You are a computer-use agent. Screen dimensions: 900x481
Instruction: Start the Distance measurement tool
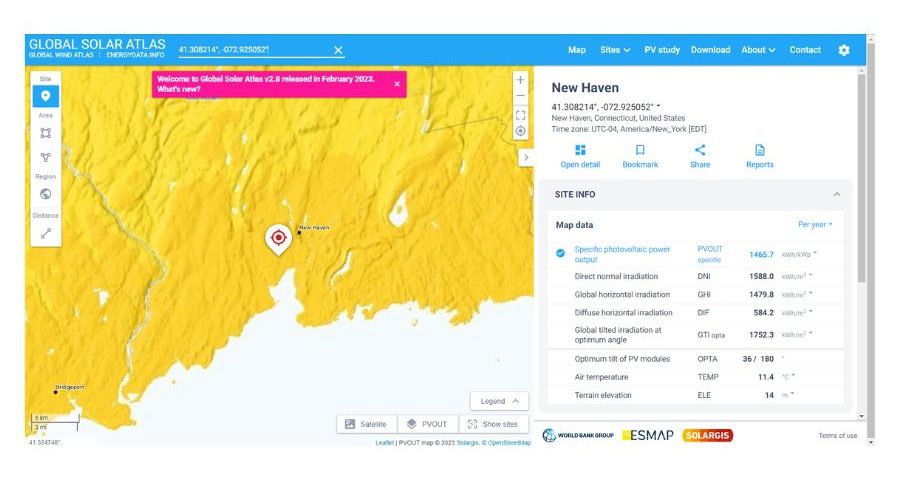[45, 233]
